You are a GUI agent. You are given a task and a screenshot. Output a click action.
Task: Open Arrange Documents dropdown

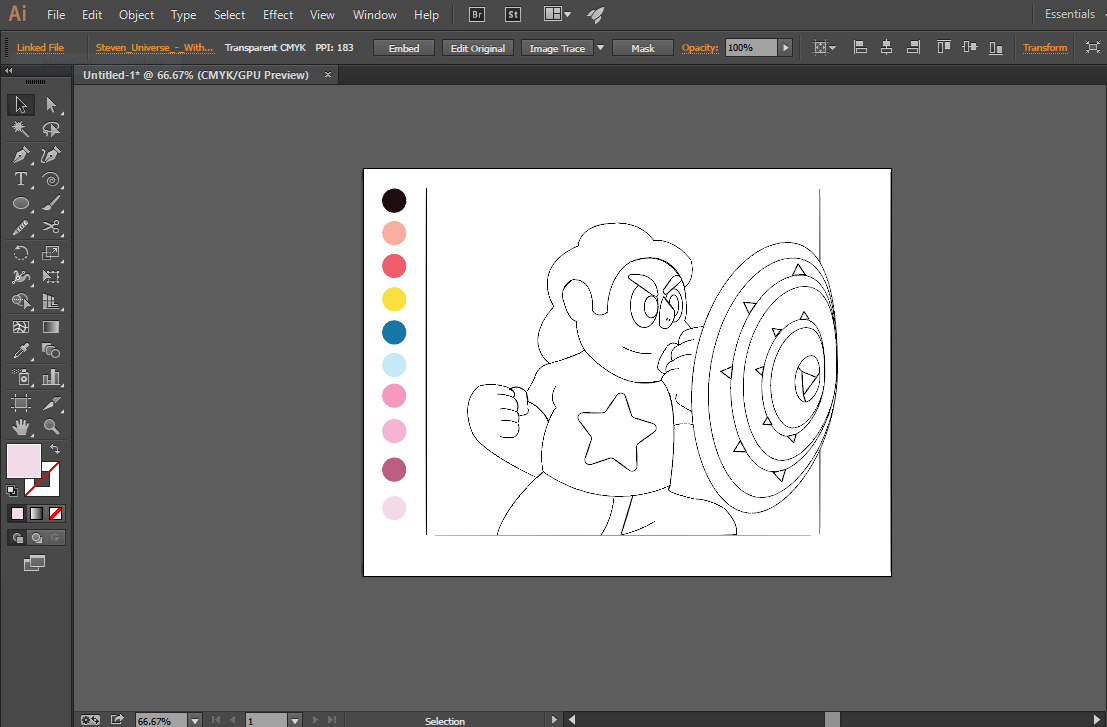click(557, 14)
